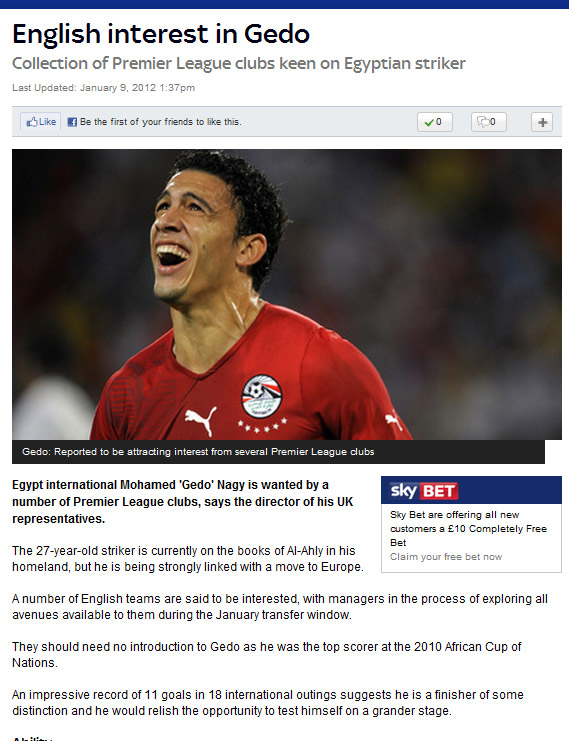Click the bold intro paragraph about Gedo

tap(182, 502)
